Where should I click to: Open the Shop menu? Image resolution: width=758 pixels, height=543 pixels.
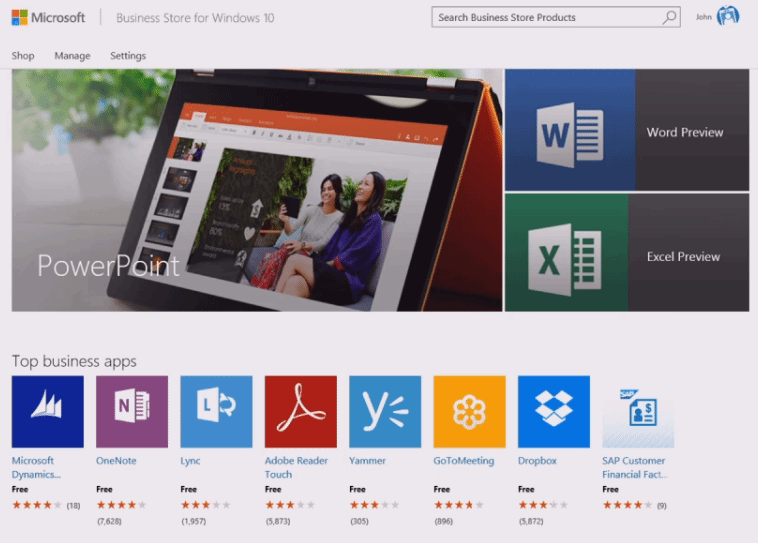point(23,56)
